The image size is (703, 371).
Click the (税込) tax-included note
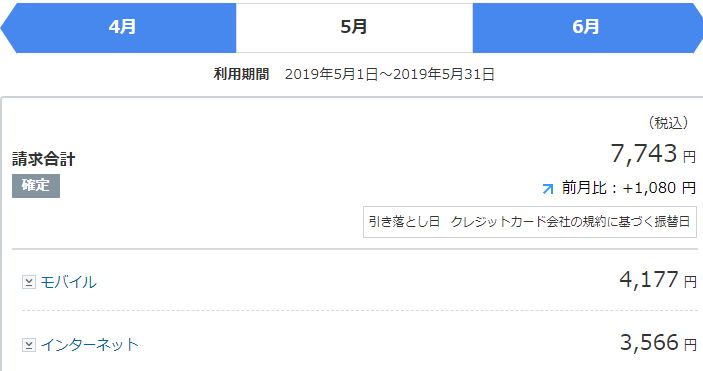668,123
